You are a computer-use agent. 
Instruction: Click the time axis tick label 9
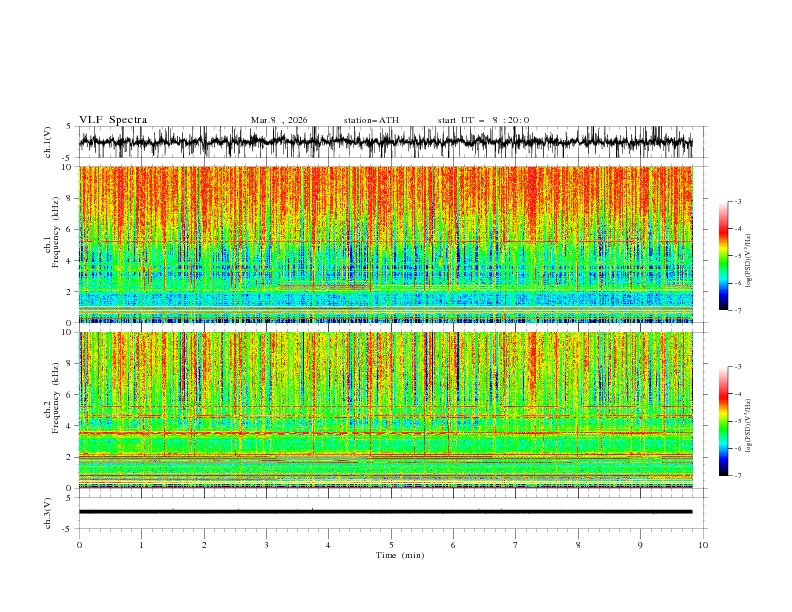[x=640, y=545]
